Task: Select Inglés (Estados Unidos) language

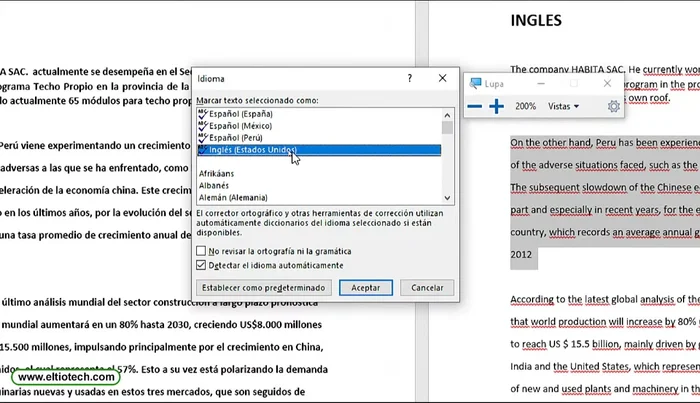Action: click(x=319, y=150)
